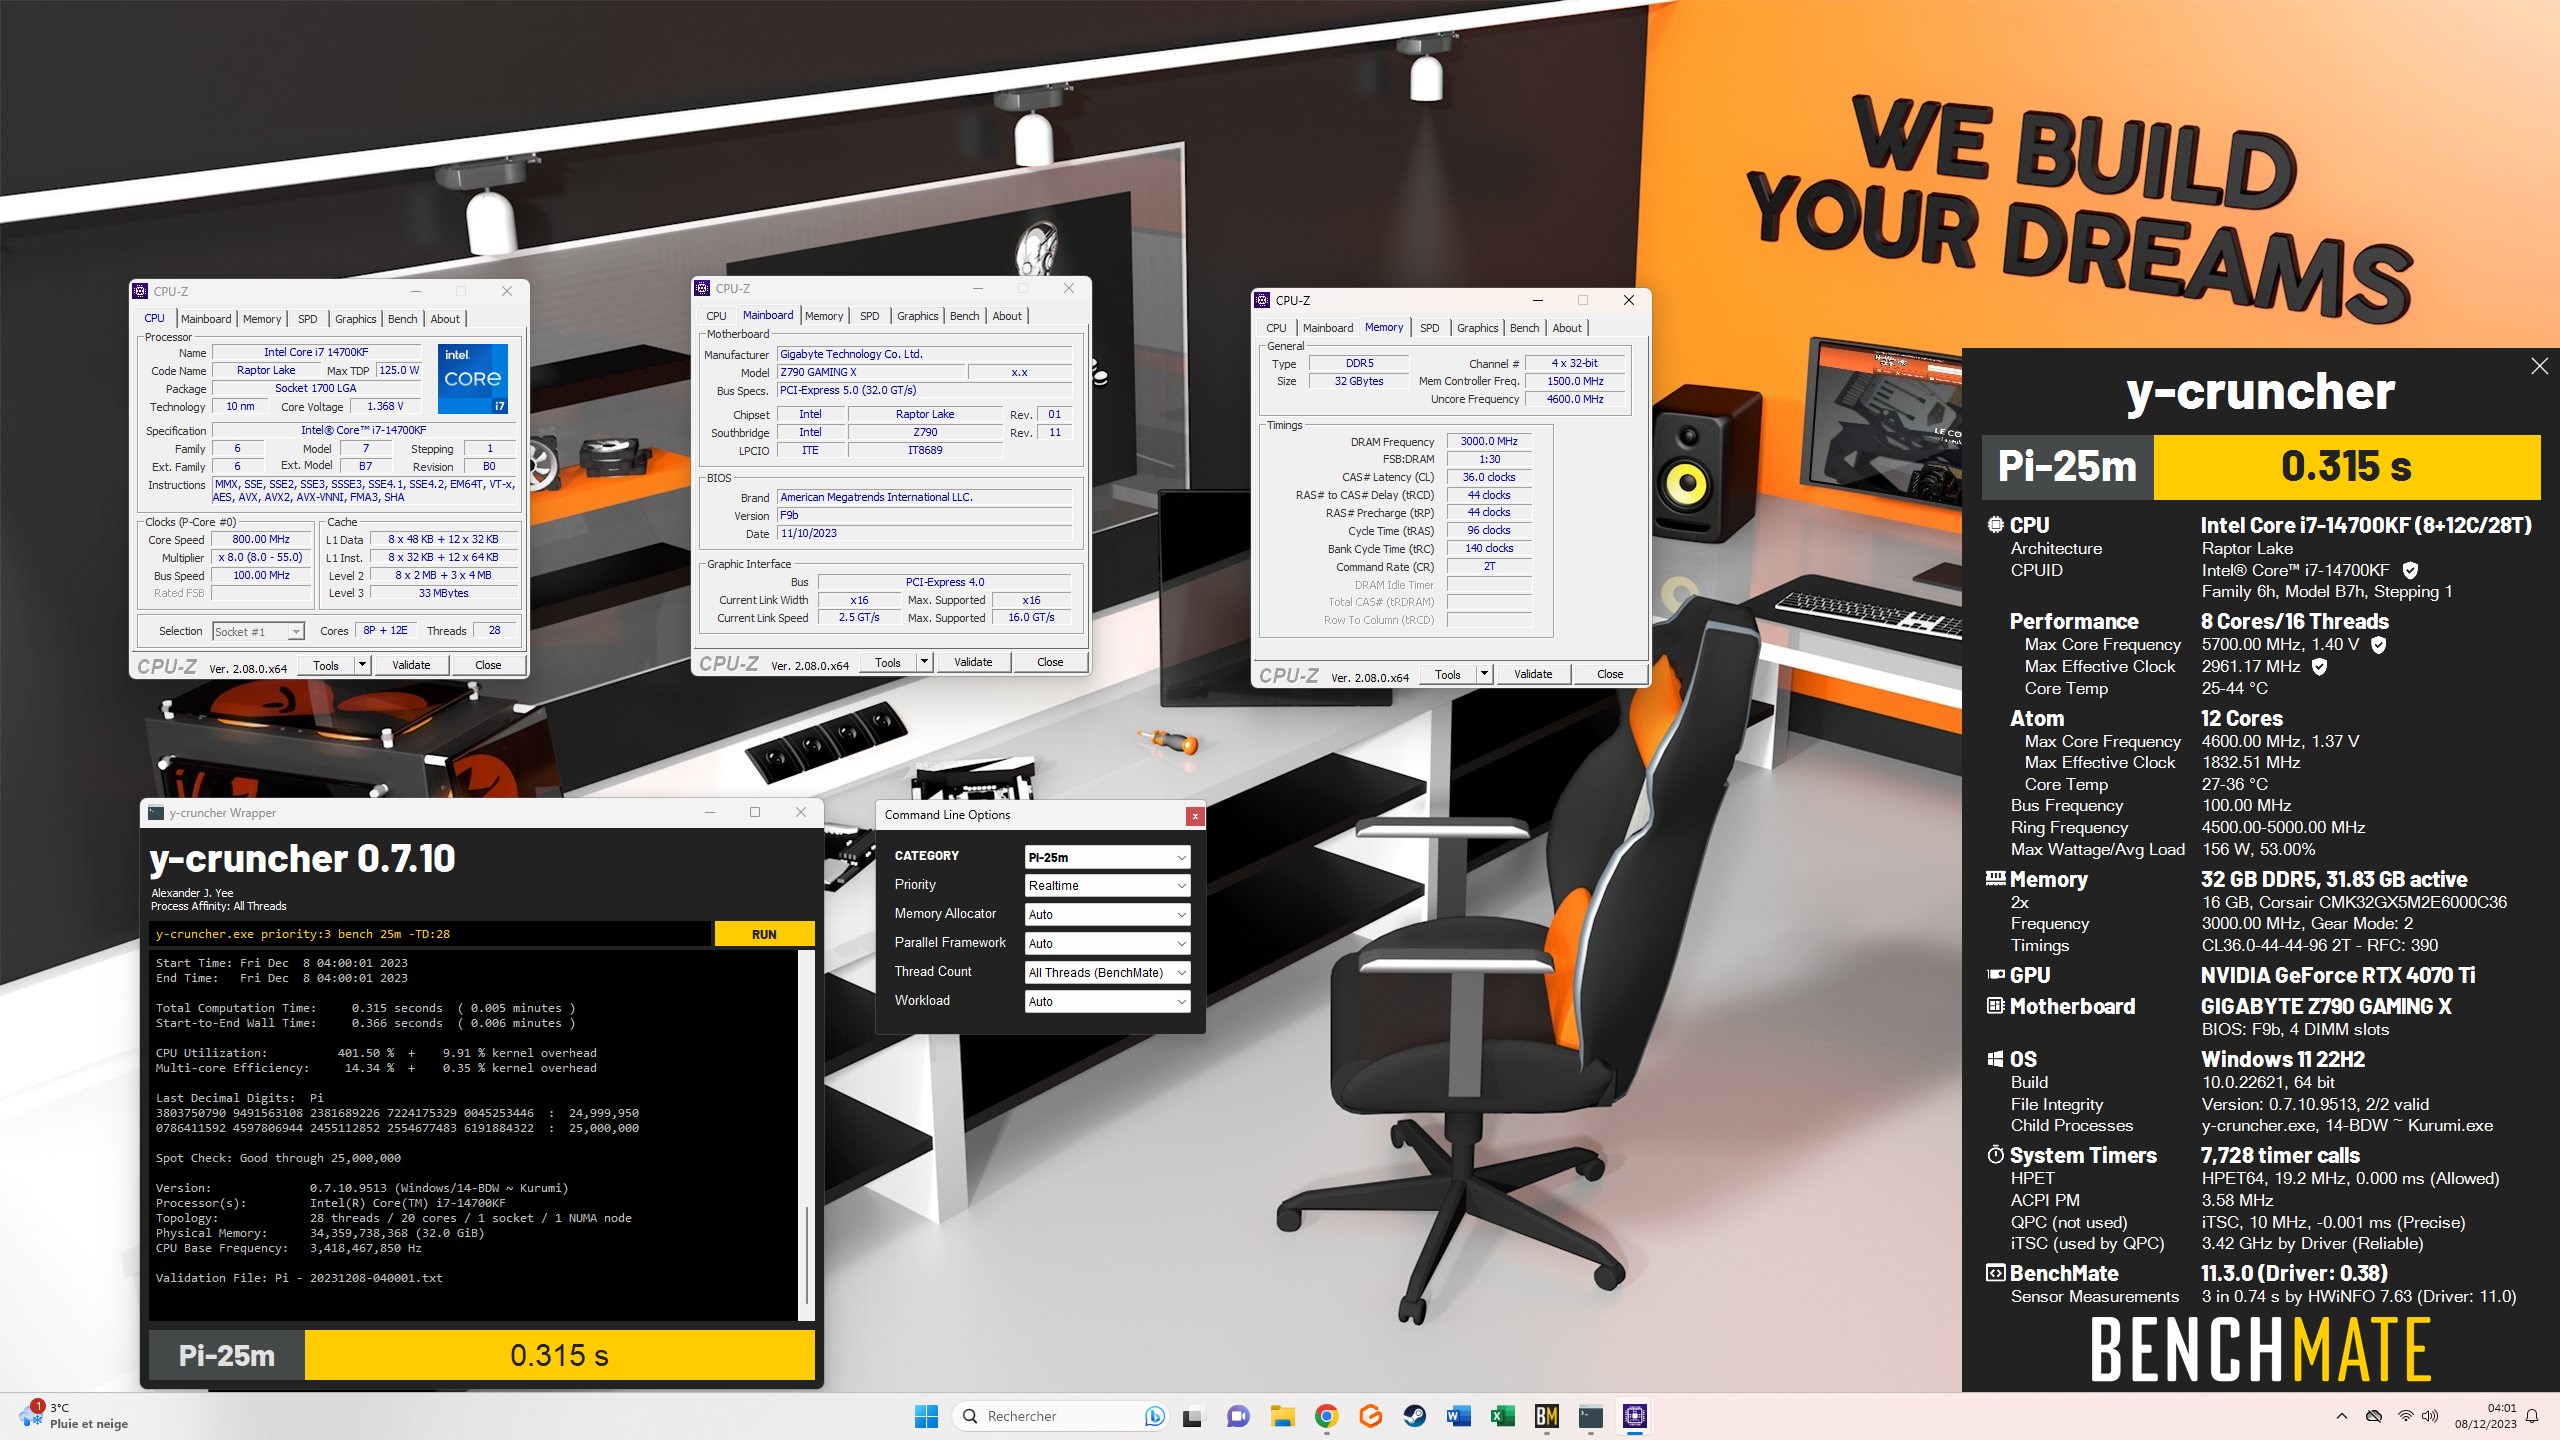The image size is (2560, 1440).
Task: Click the NVIDIA GeForce RTX 4070 Ti text
Action: (2338, 975)
